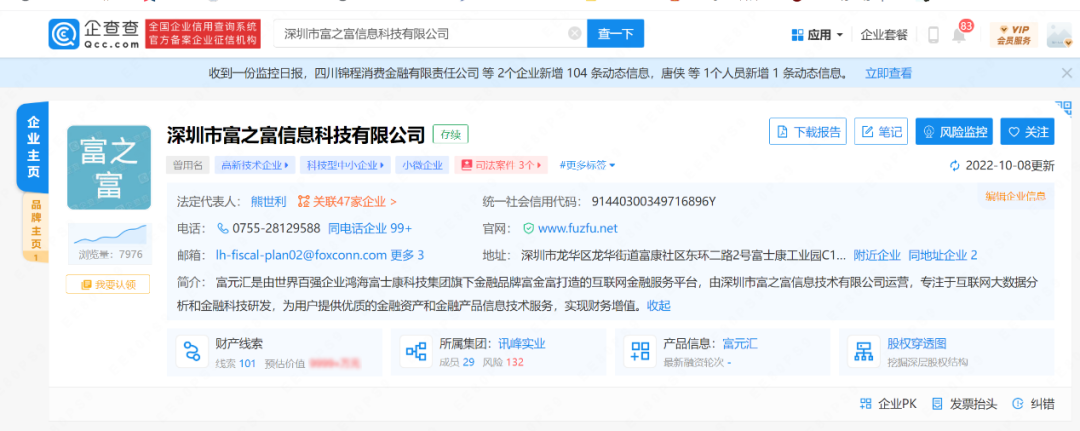Click the 股权穿透图 icon
This screenshot has width=1080, height=431.
pos(861,351)
